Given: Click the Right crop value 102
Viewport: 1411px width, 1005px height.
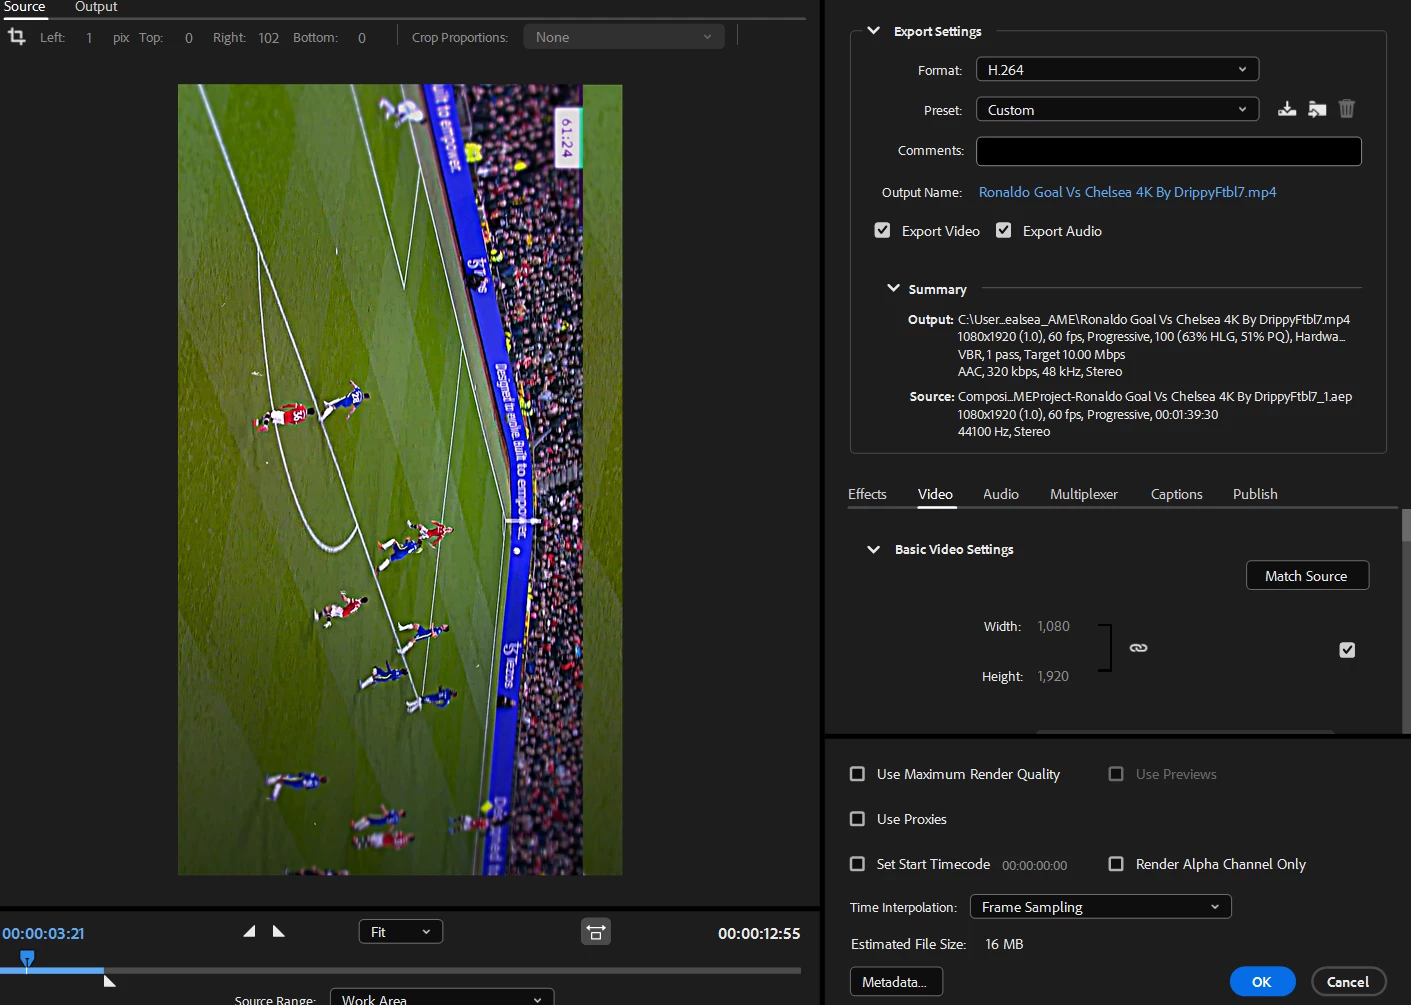Looking at the screenshot, I should (x=268, y=38).
